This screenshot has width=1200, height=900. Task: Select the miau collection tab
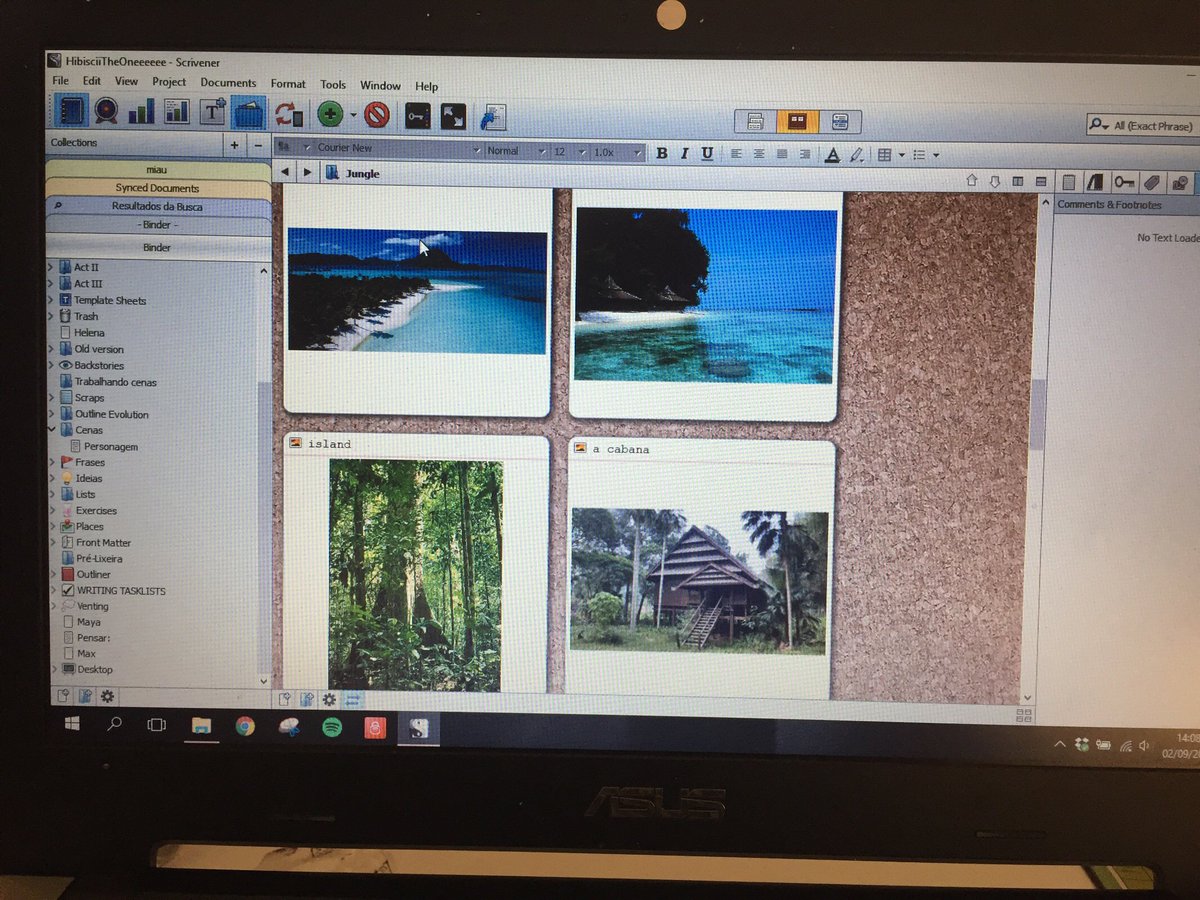156,171
